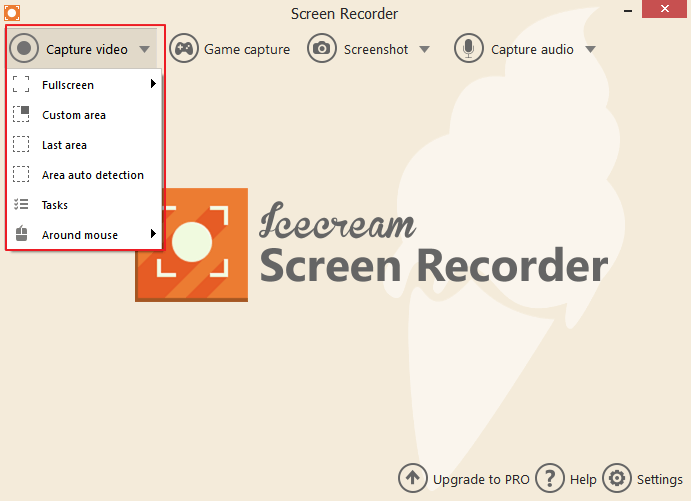This screenshot has height=501, width=691.
Task: Click the Upgrade to PRO arrow icon
Action: point(412,478)
